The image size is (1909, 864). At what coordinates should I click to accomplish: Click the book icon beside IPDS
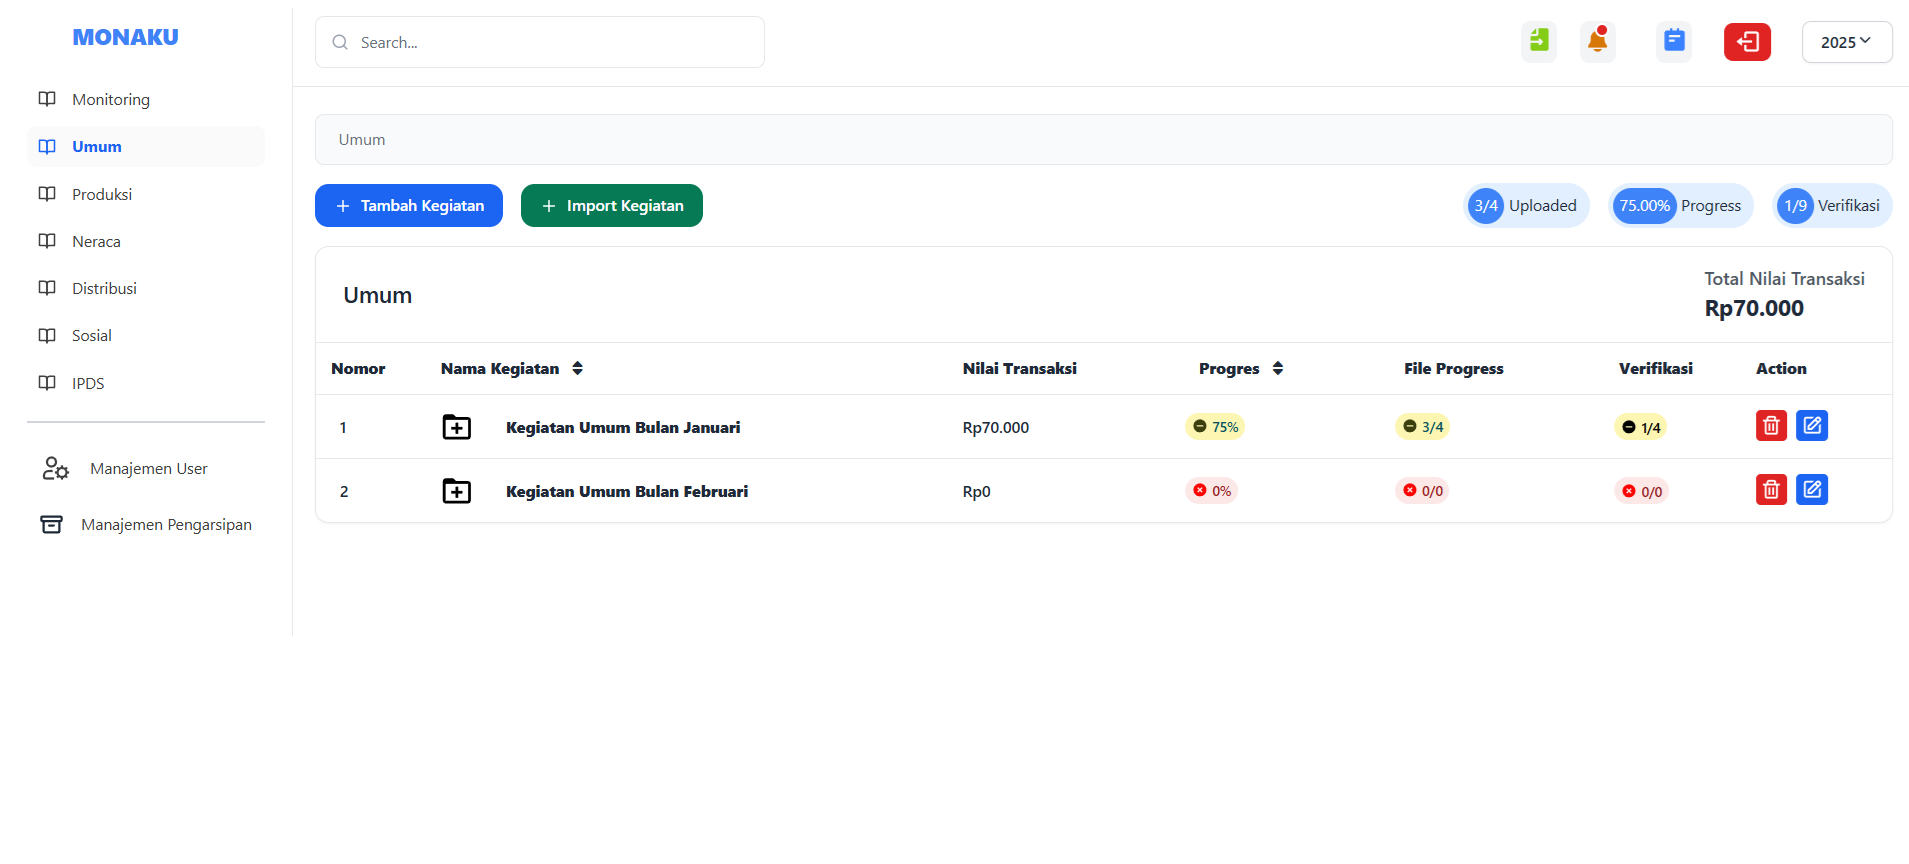point(47,383)
